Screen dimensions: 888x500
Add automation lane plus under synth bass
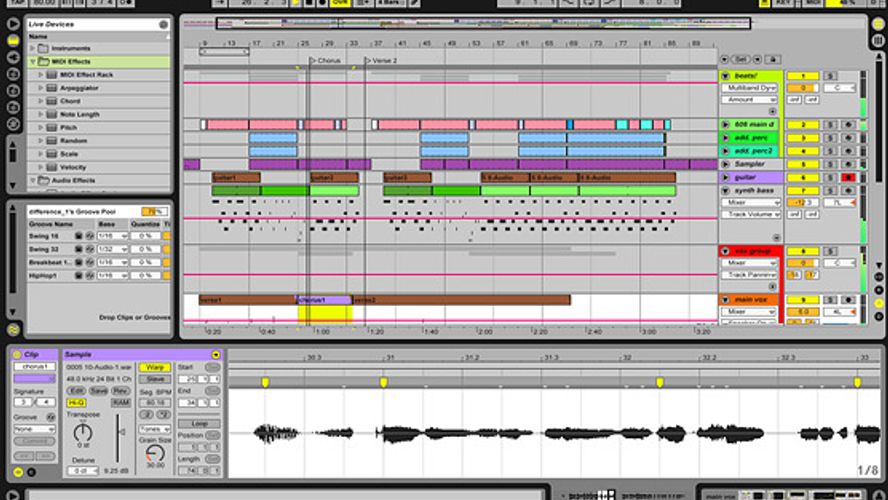click(776, 238)
